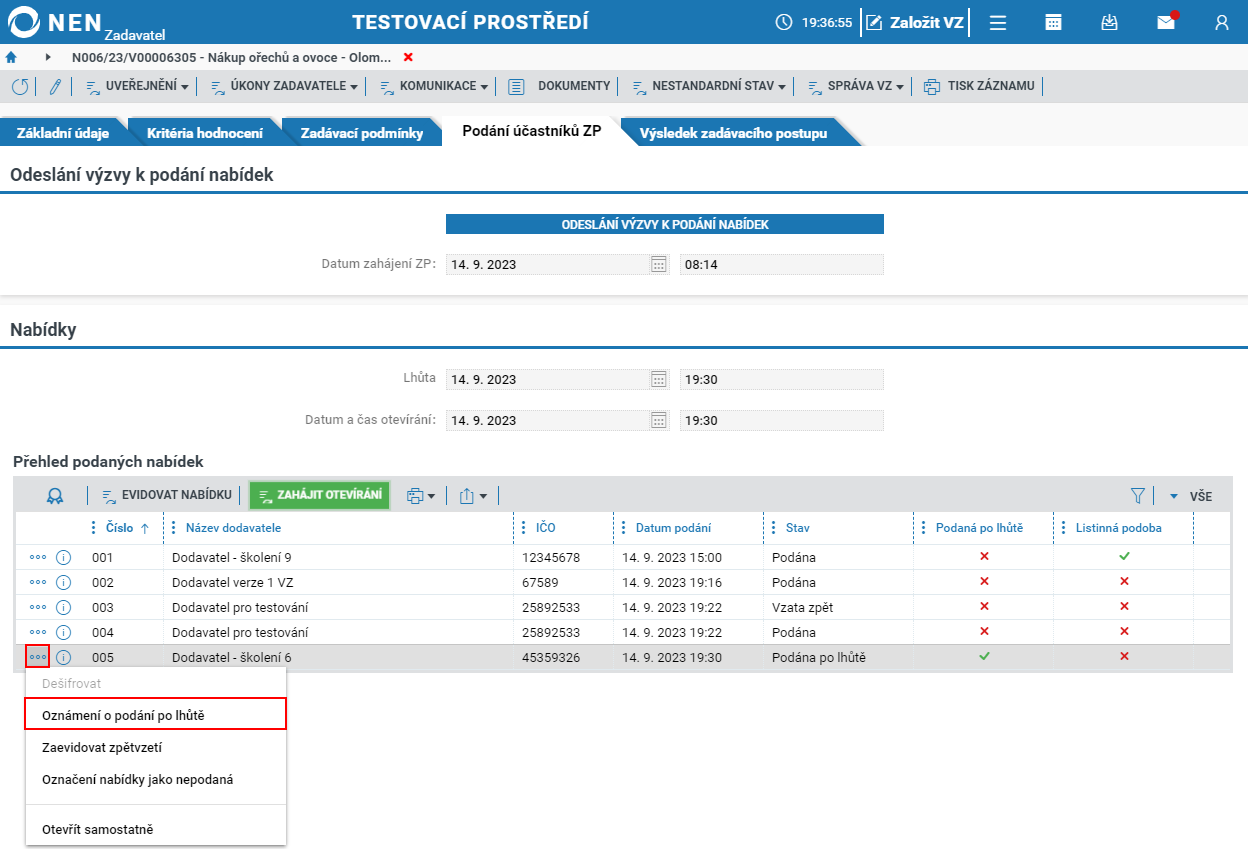Select Otevřít samostatně from context menu
Image resolution: width=1248 pixels, height=849 pixels.
tap(156, 829)
